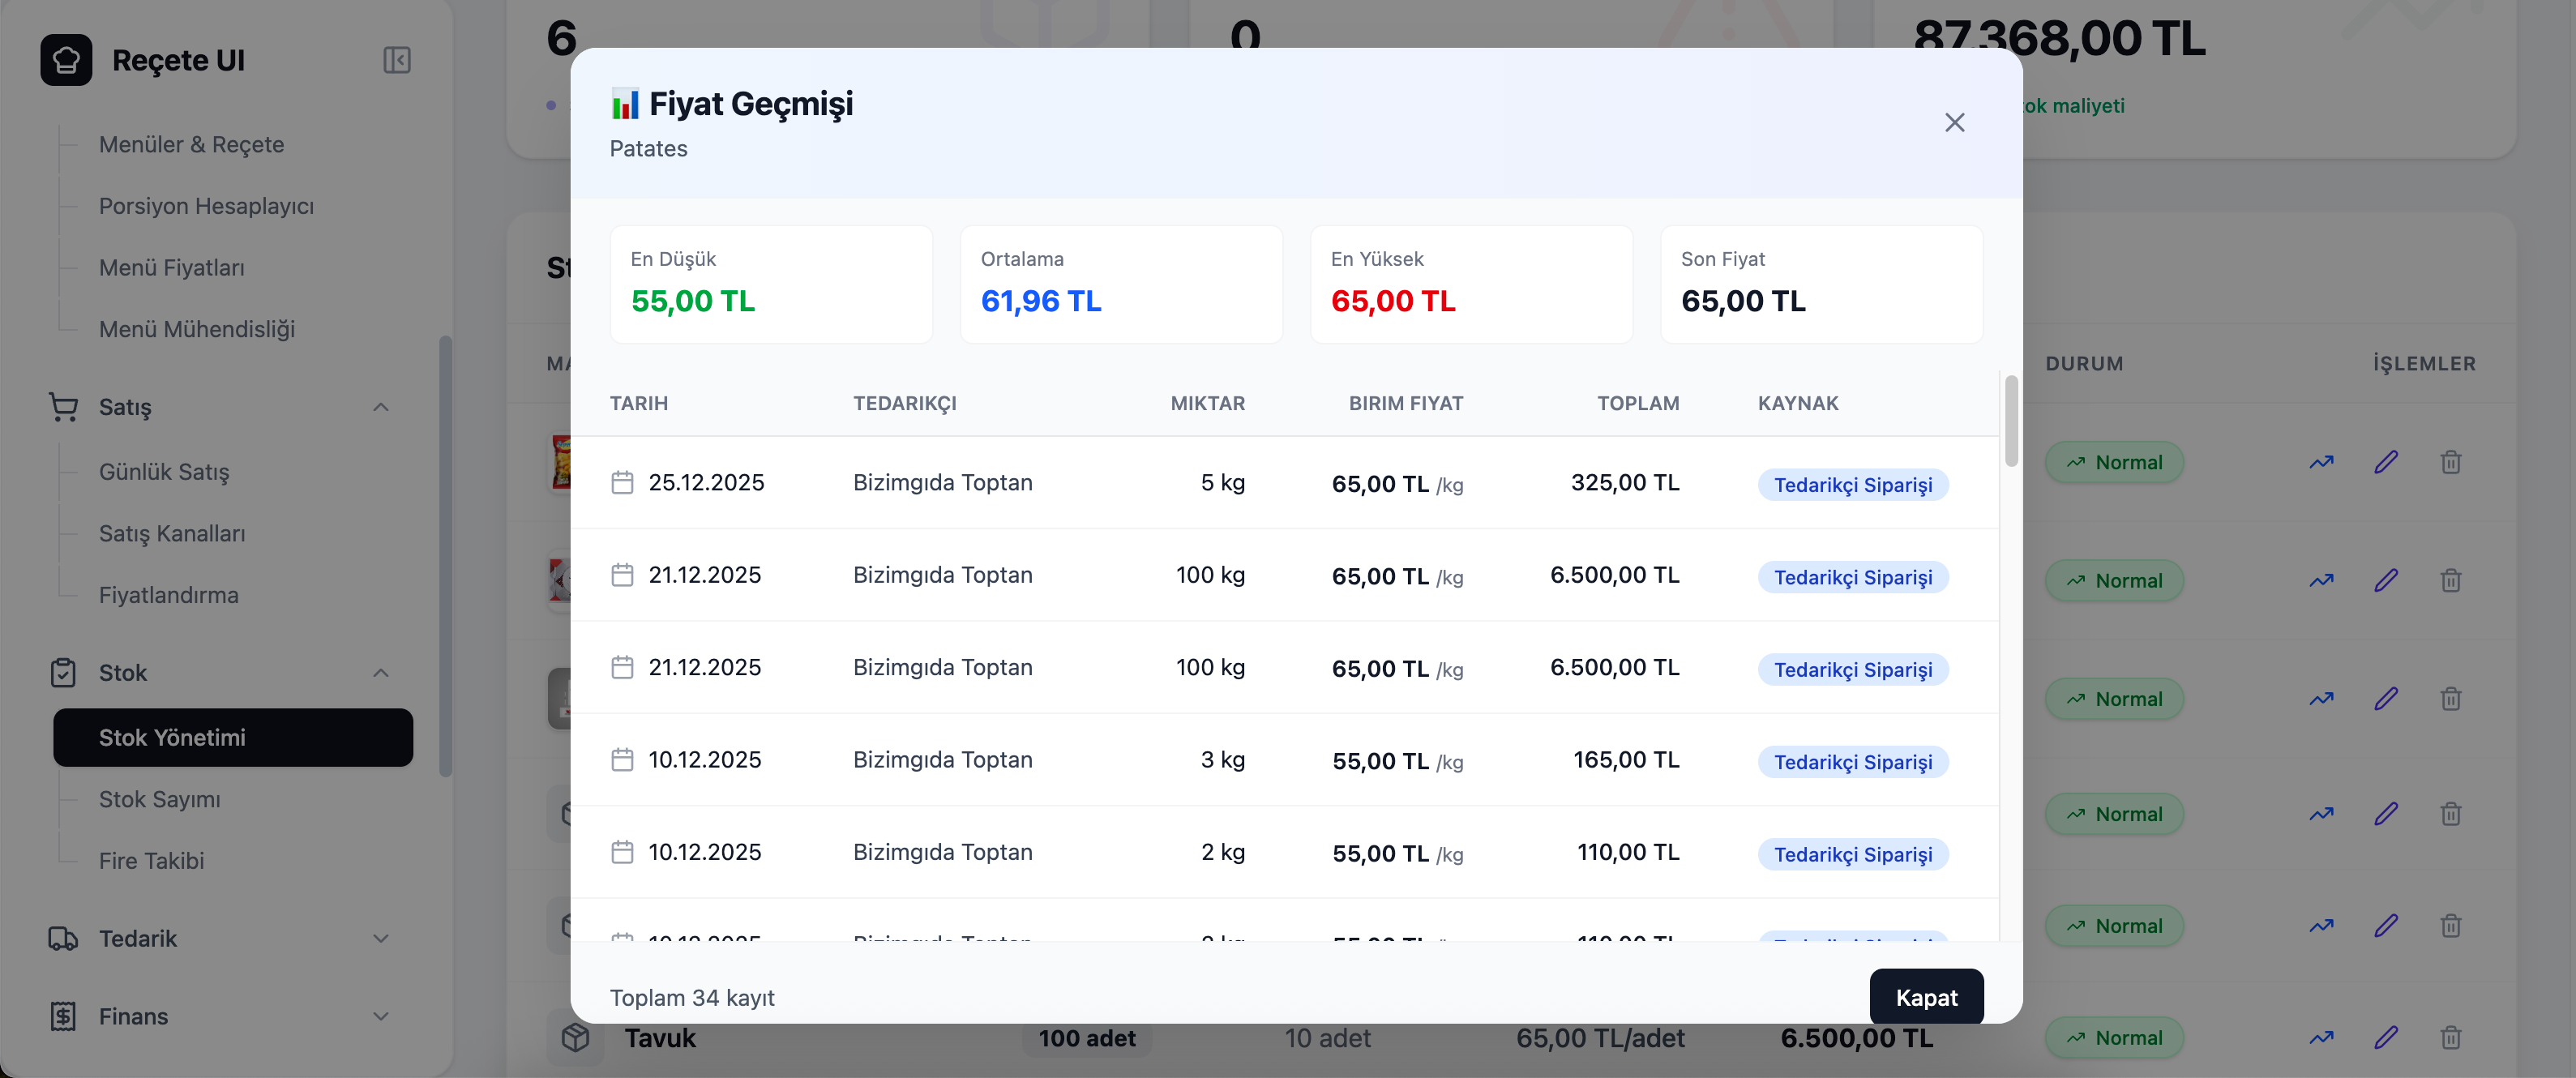Click the 110,00 TL total in 2 kg row

point(1628,852)
